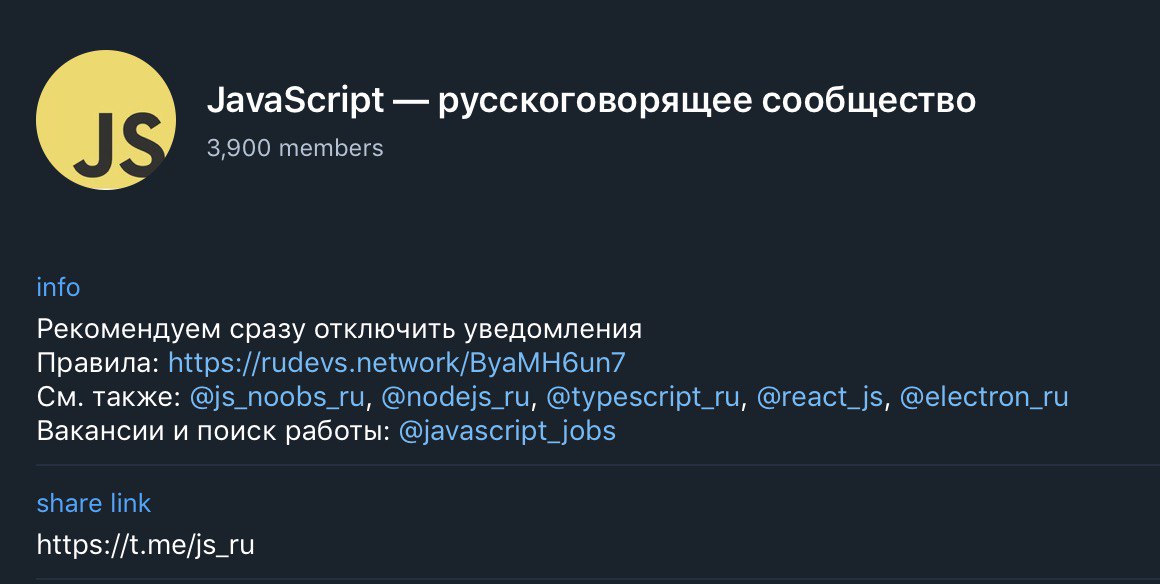Show the 3,900 members list
This screenshot has height=584, width=1160.
point(295,148)
